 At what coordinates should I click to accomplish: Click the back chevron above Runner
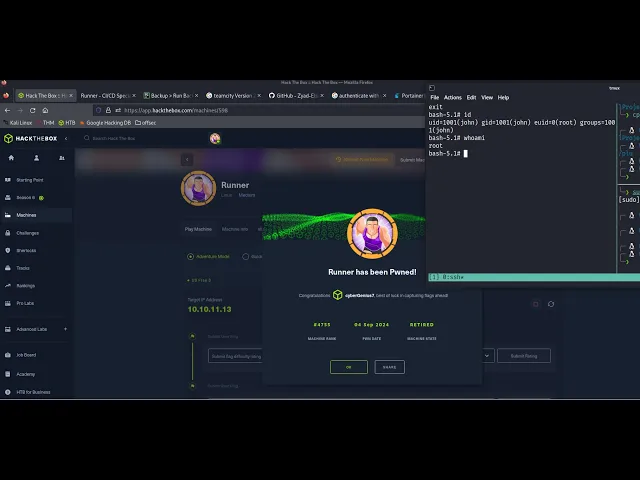point(187,160)
